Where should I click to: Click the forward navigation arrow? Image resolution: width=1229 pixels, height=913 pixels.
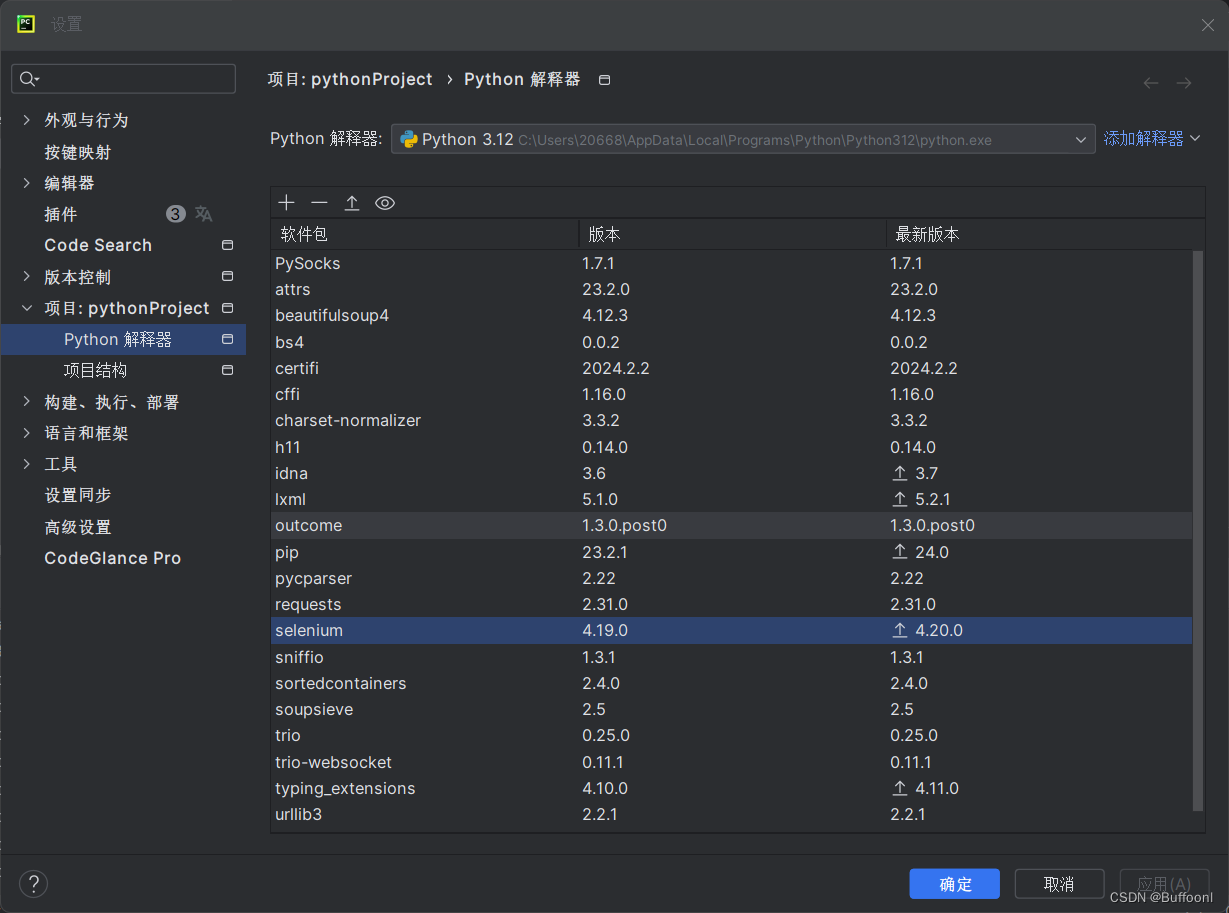[1184, 83]
